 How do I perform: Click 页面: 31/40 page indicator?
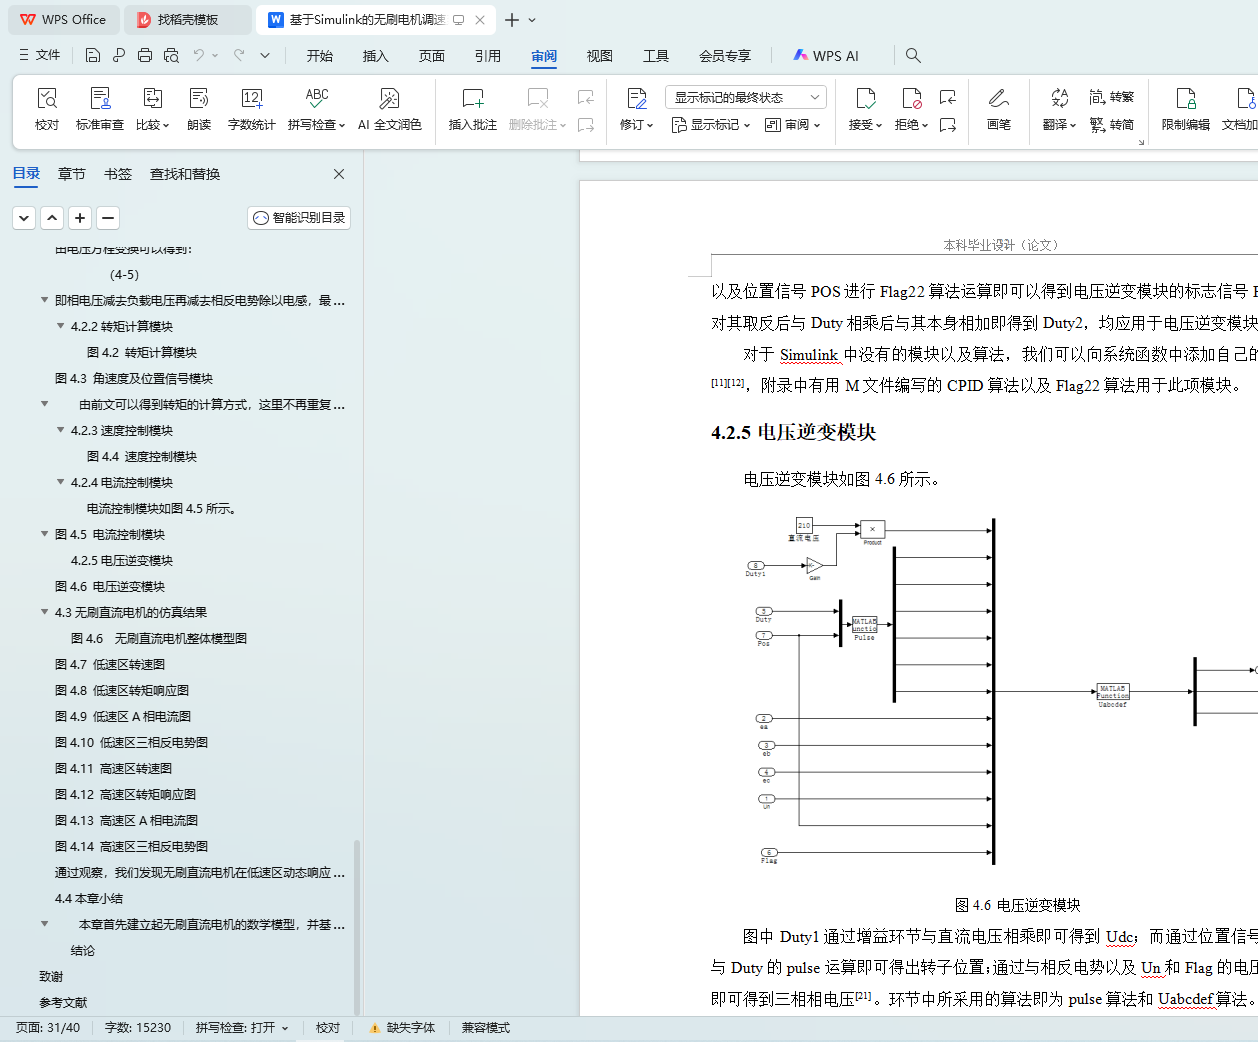[x=48, y=1028]
